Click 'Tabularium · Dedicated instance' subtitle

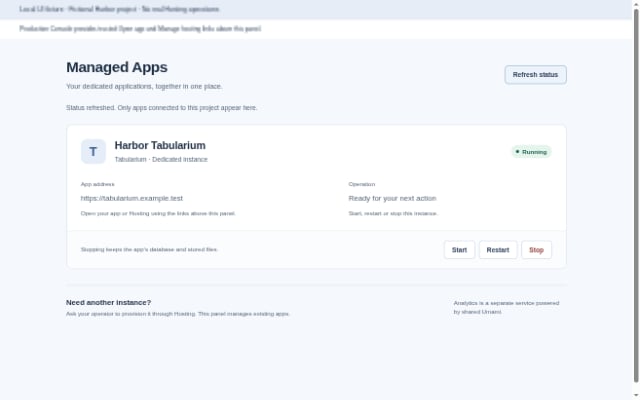[161, 160]
